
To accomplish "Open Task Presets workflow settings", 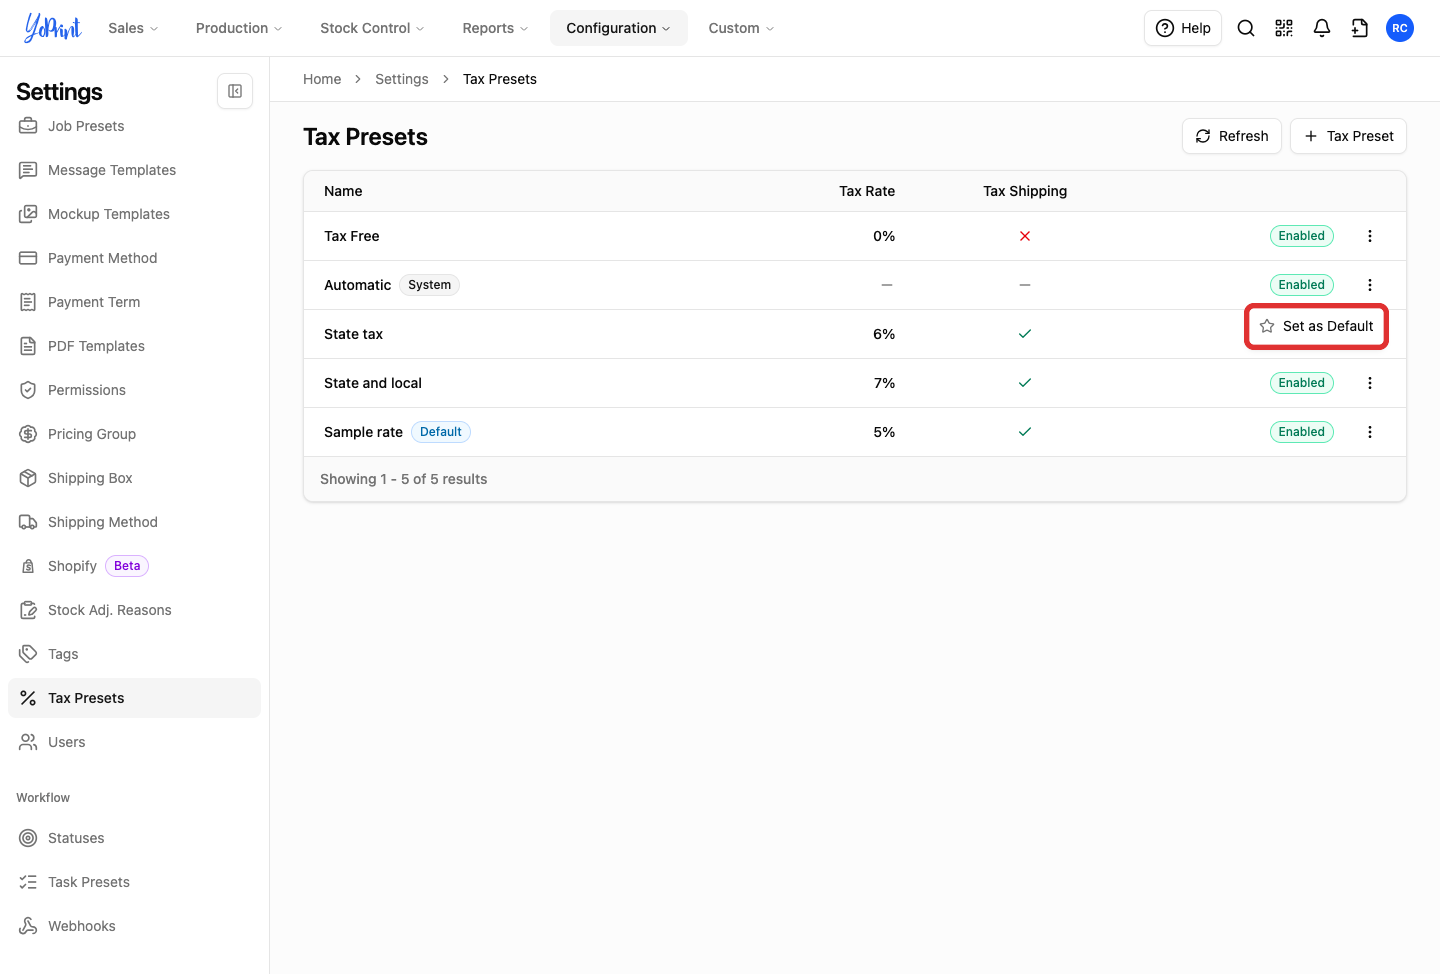I will [134, 882].
